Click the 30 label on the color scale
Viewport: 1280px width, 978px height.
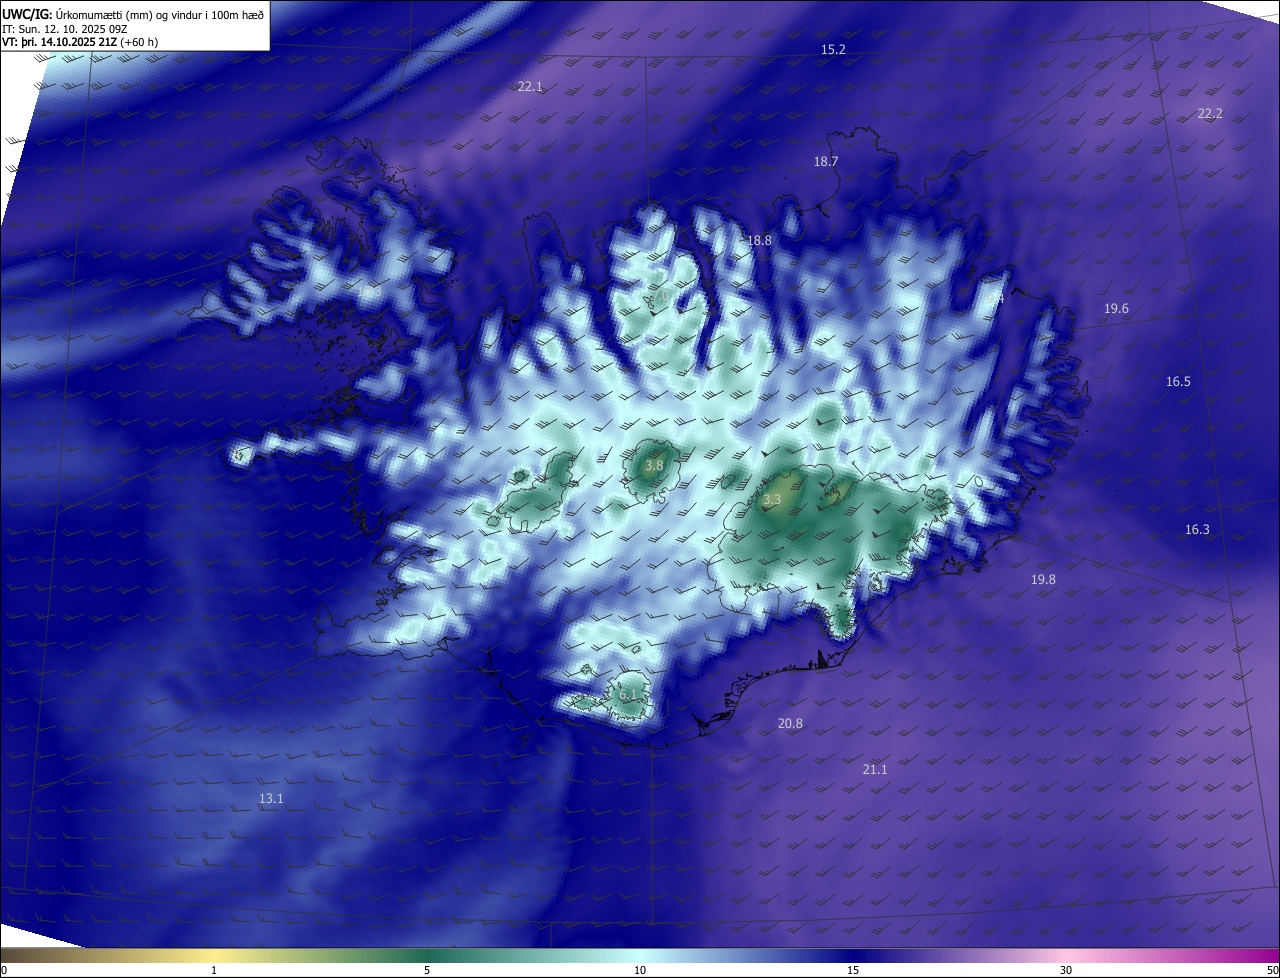pos(1066,970)
